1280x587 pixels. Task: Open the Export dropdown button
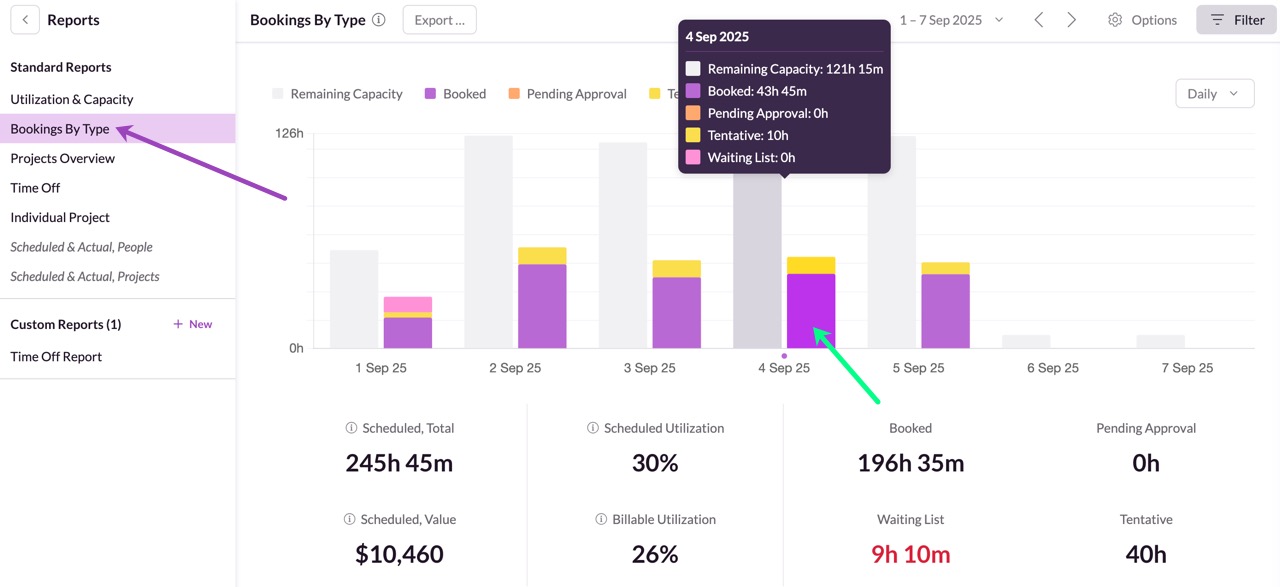tap(439, 20)
